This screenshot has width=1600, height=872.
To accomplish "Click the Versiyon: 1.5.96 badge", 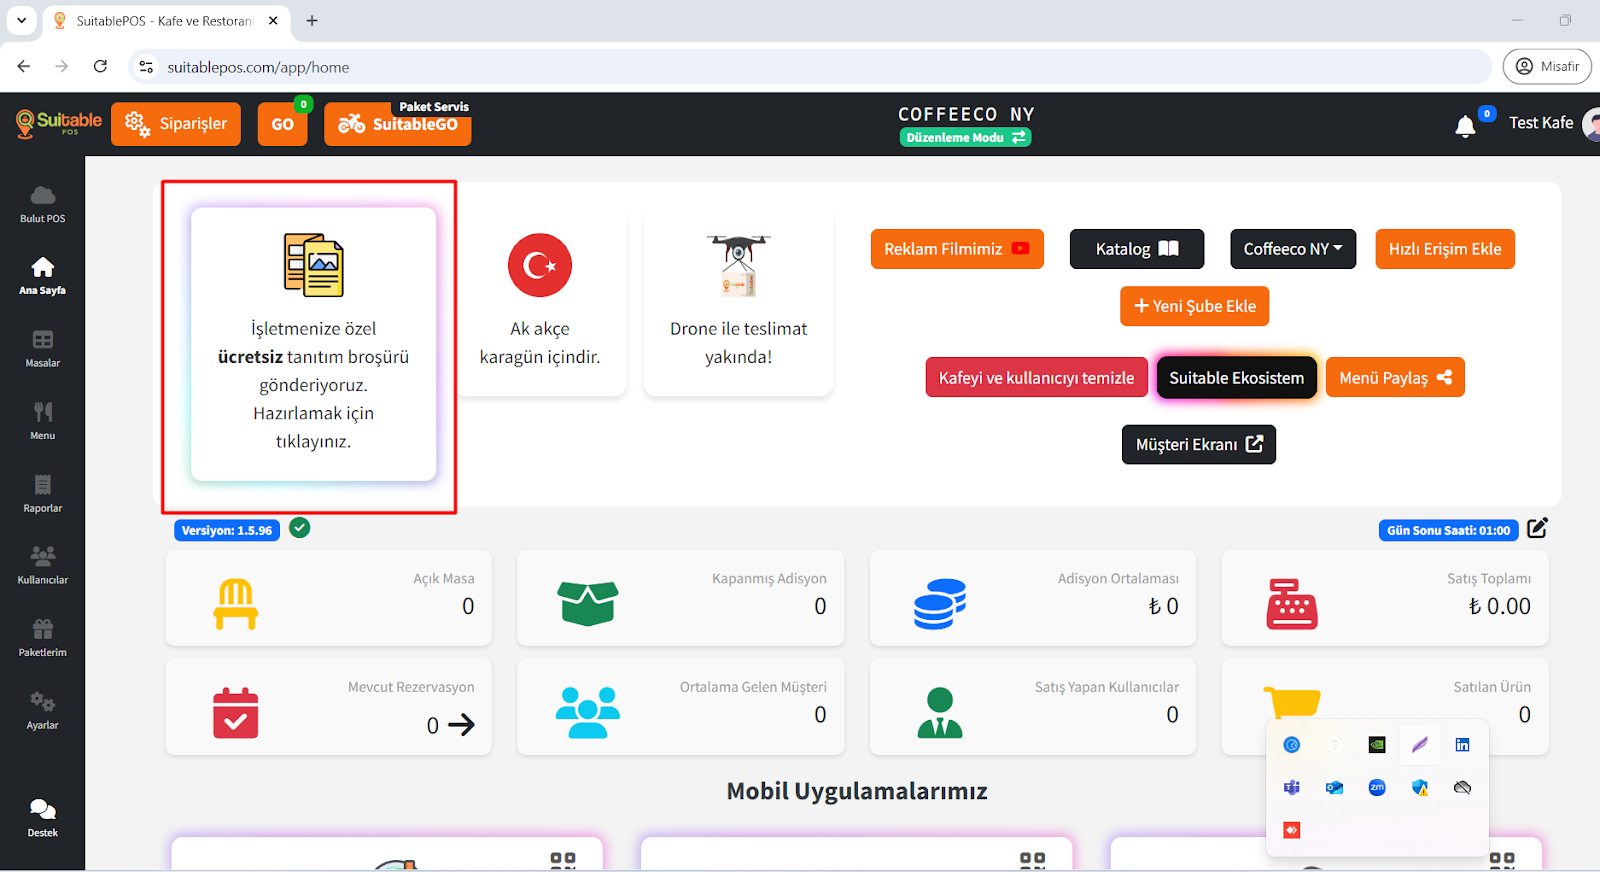I will pos(227,530).
